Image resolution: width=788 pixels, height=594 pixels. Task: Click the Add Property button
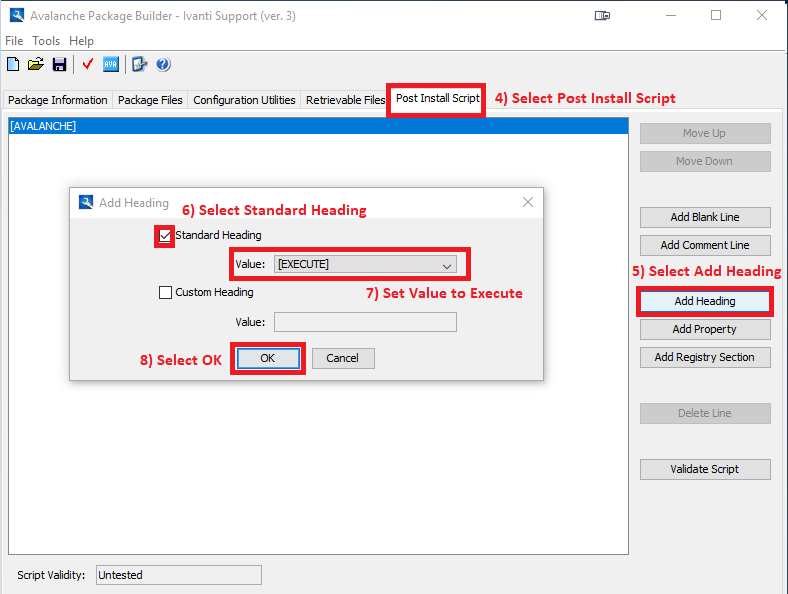(x=705, y=329)
